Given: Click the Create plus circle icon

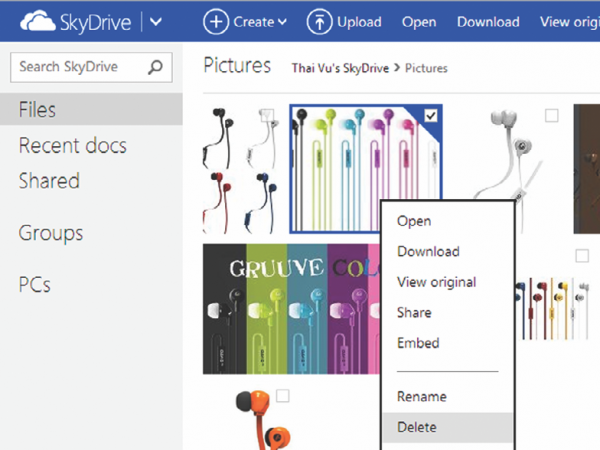Looking at the screenshot, I should [216, 22].
